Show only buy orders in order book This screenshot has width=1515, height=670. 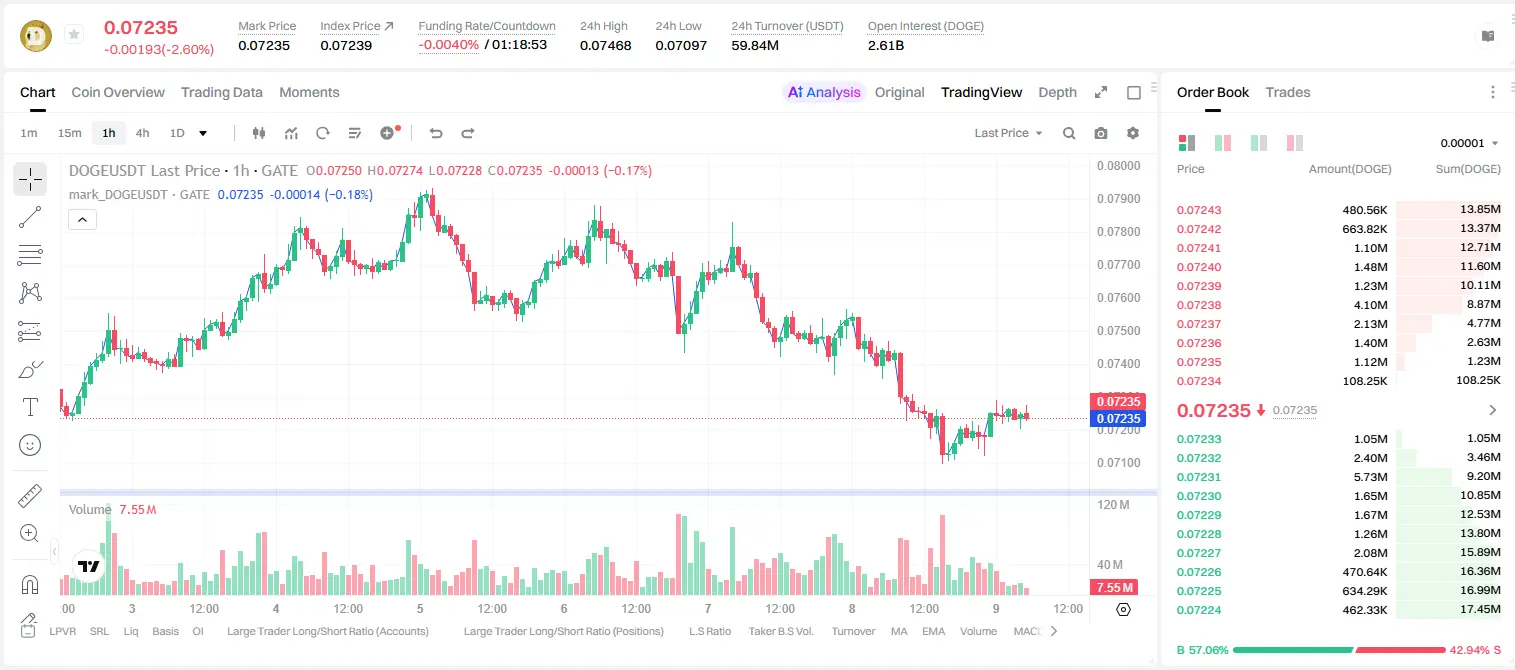(x=1260, y=143)
